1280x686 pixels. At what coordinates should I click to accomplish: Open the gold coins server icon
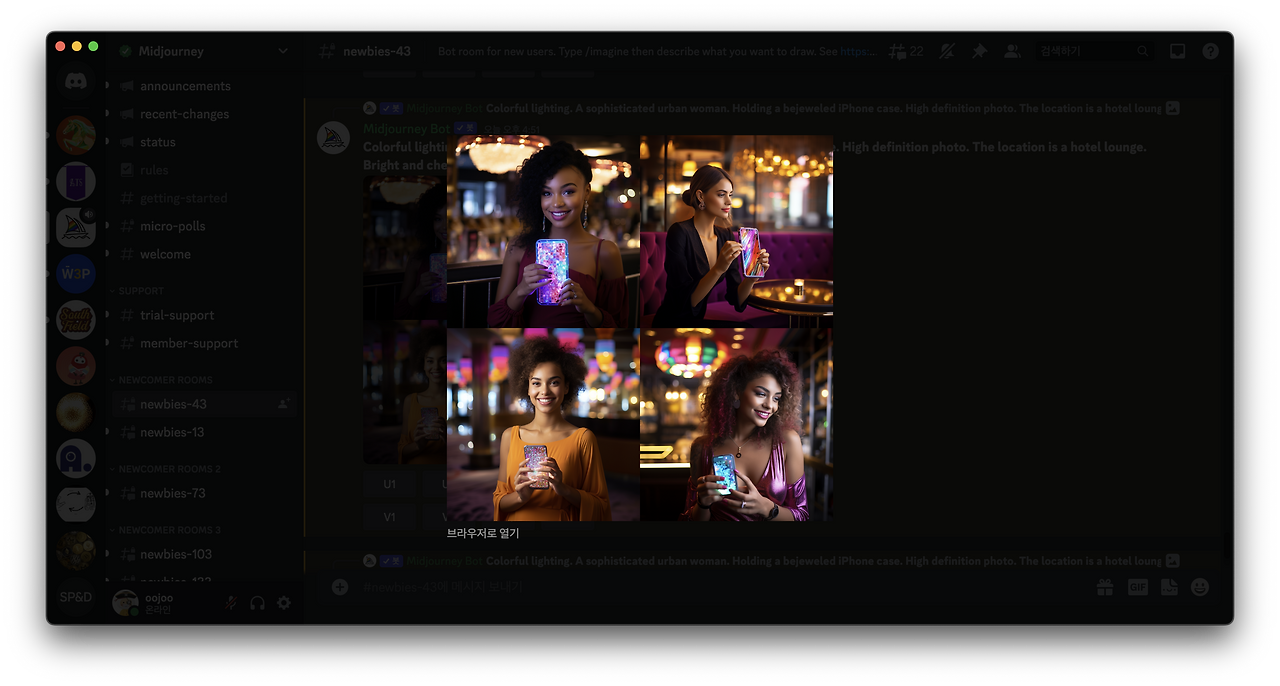point(76,550)
